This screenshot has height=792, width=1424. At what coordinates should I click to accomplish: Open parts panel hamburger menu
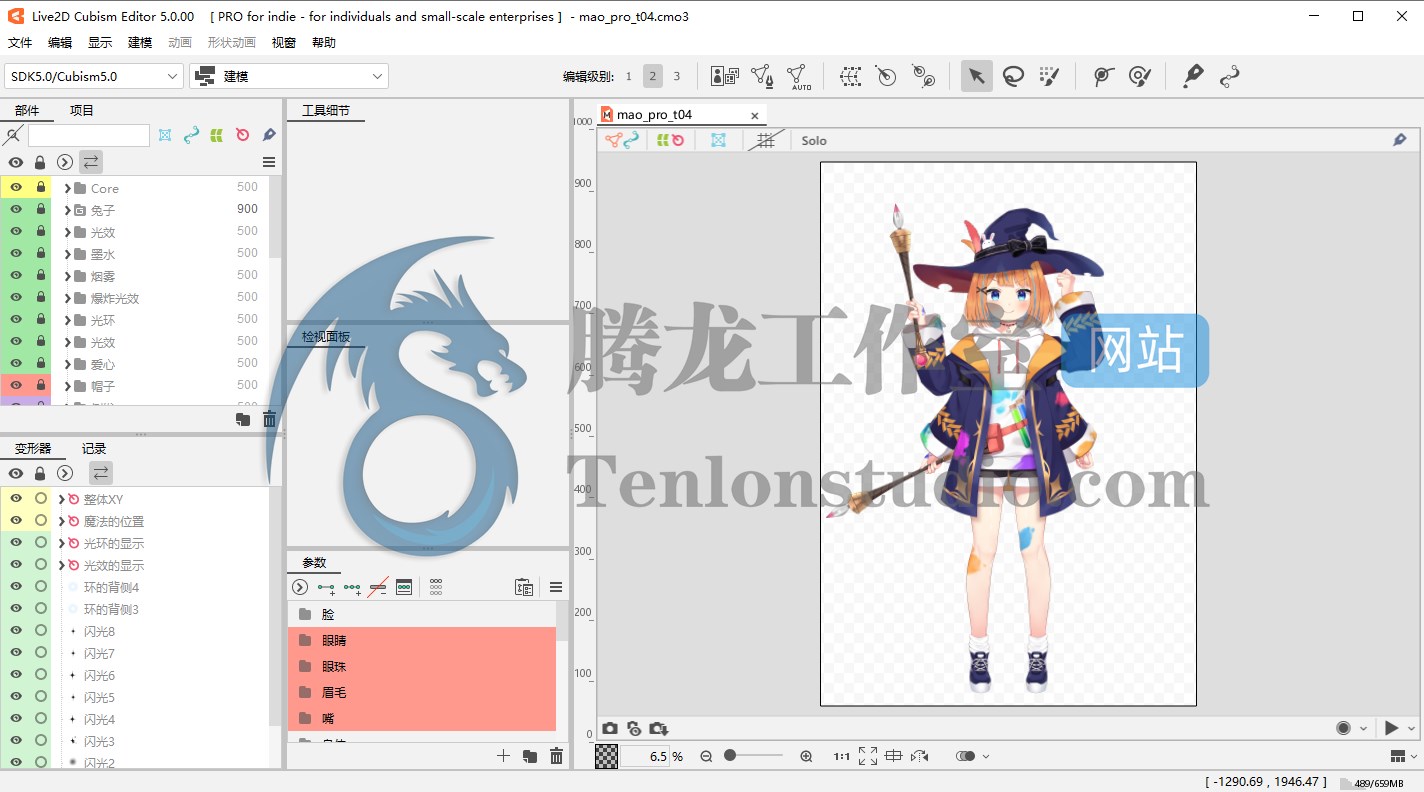click(269, 162)
